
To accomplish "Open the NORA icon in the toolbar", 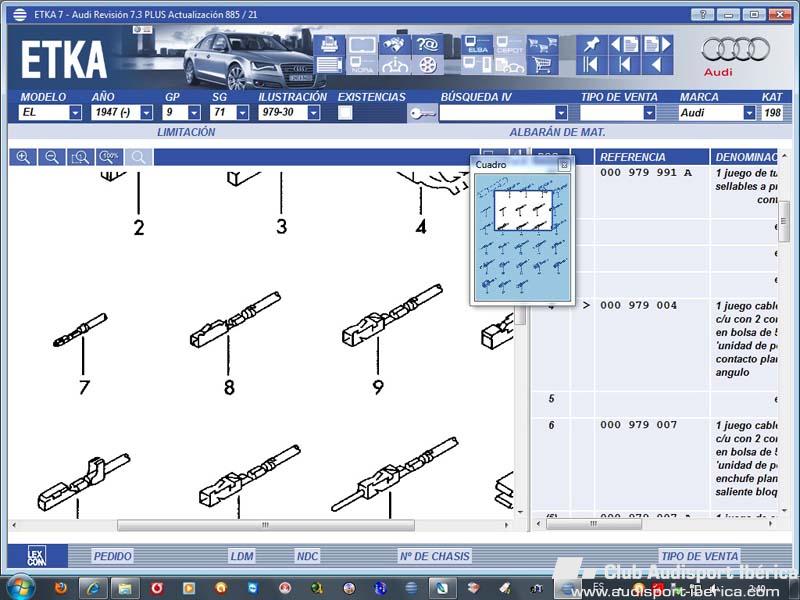I will click(362, 65).
